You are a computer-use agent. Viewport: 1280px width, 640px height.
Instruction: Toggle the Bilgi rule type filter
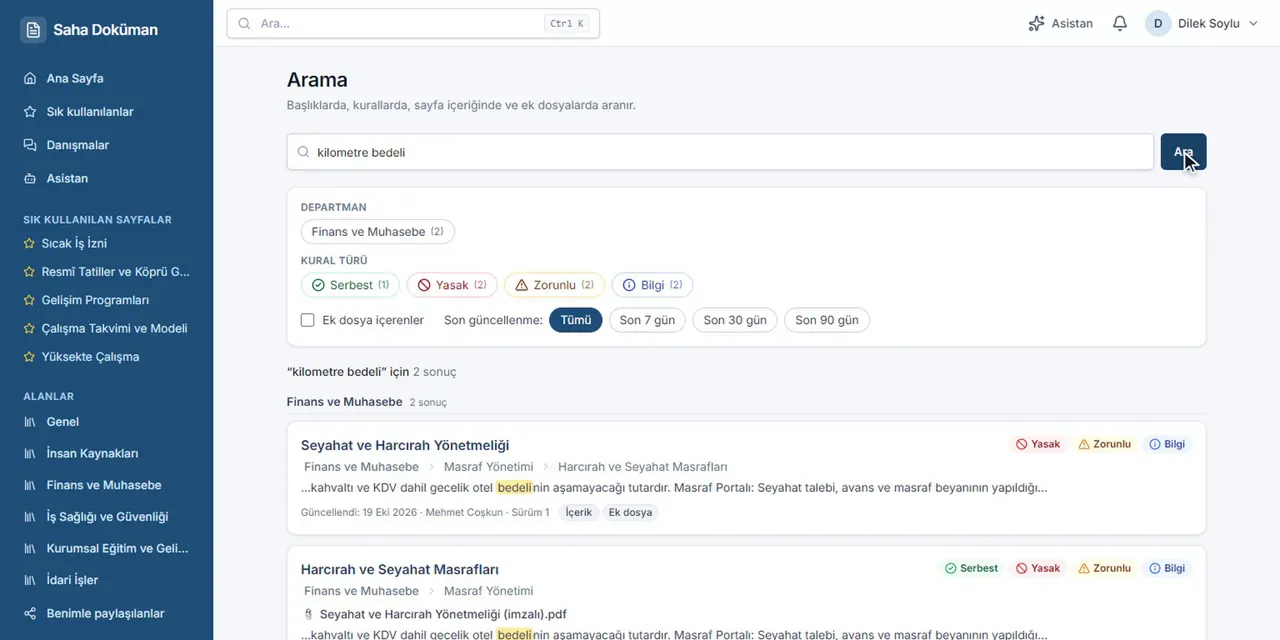pyautogui.click(x=652, y=285)
